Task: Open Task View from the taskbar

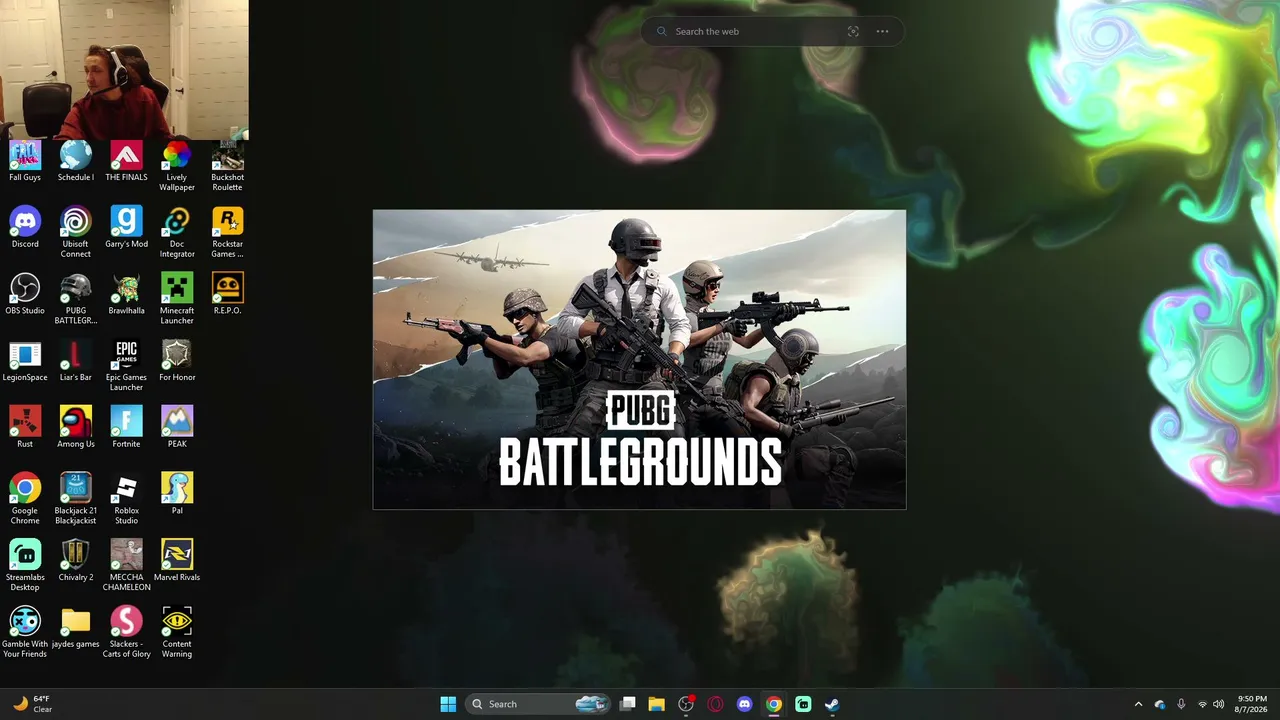Action: click(628, 704)
